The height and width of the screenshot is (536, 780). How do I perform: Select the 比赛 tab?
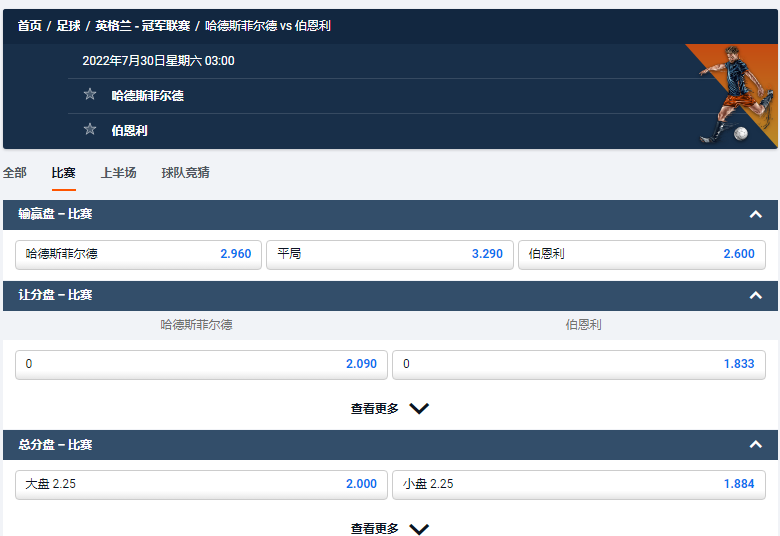[64, 173]
